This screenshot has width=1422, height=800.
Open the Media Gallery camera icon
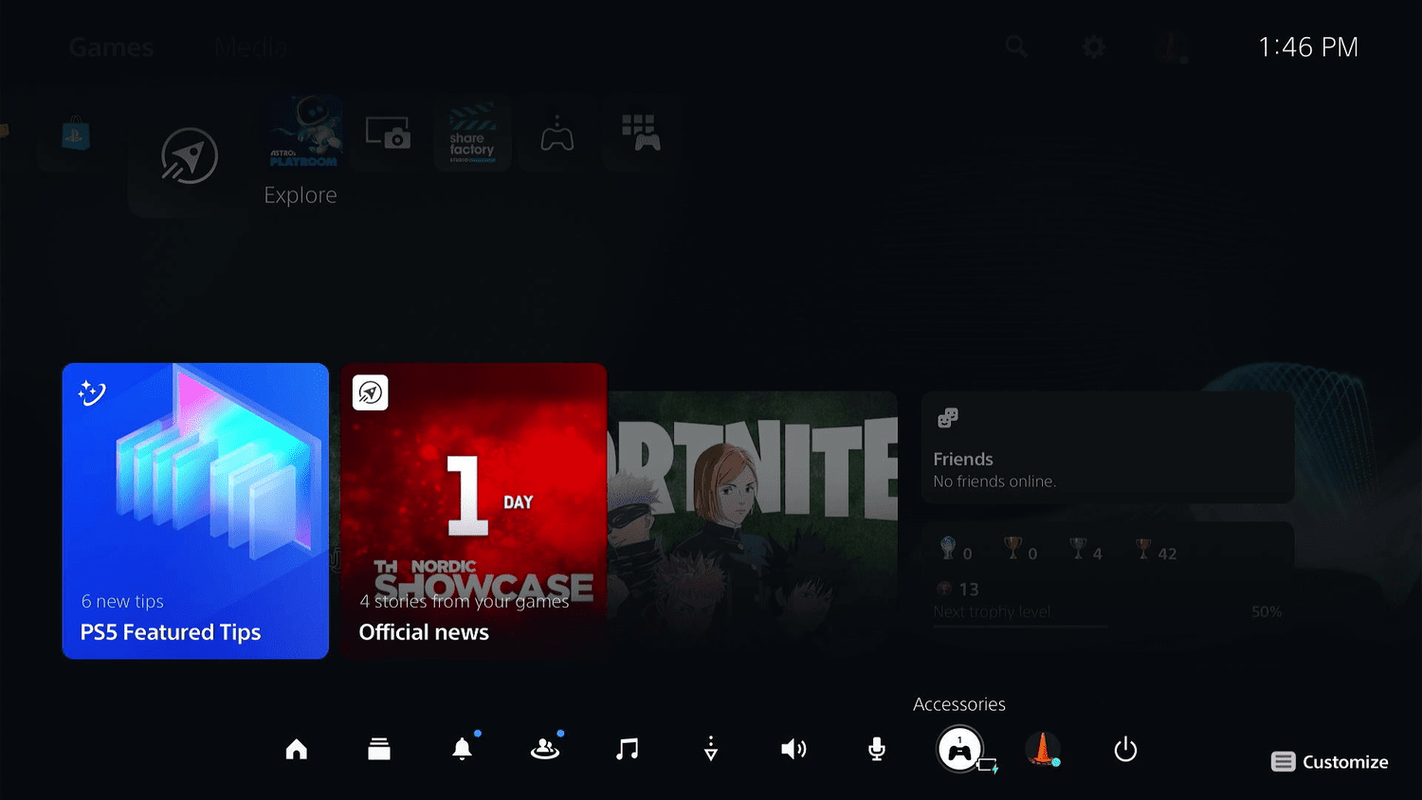tap(389, 133)
